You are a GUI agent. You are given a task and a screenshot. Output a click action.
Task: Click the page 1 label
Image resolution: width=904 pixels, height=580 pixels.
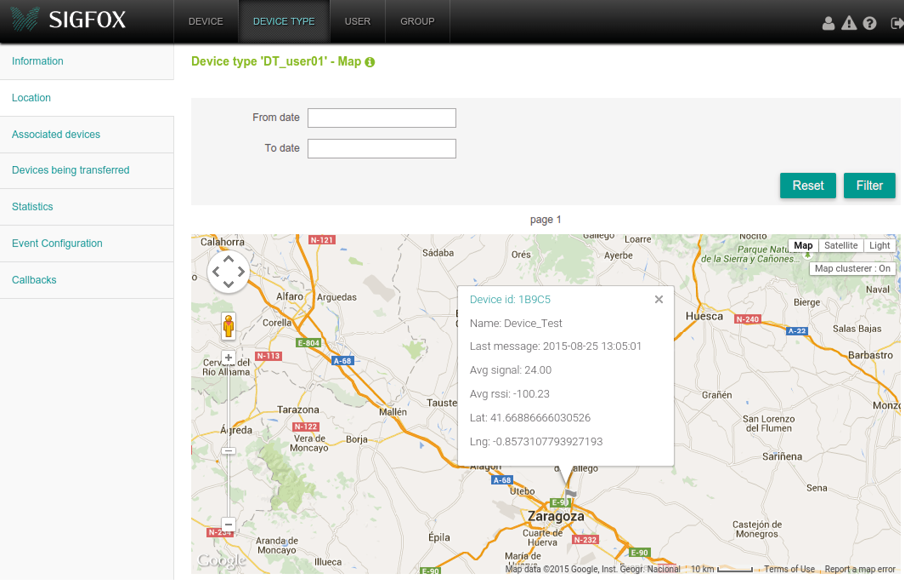click(545, 220)
